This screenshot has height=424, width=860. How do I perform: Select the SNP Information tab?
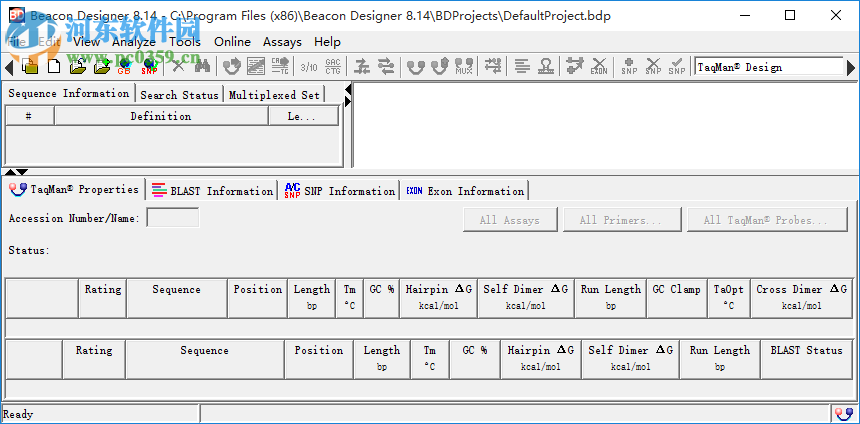tap(340, 191)
